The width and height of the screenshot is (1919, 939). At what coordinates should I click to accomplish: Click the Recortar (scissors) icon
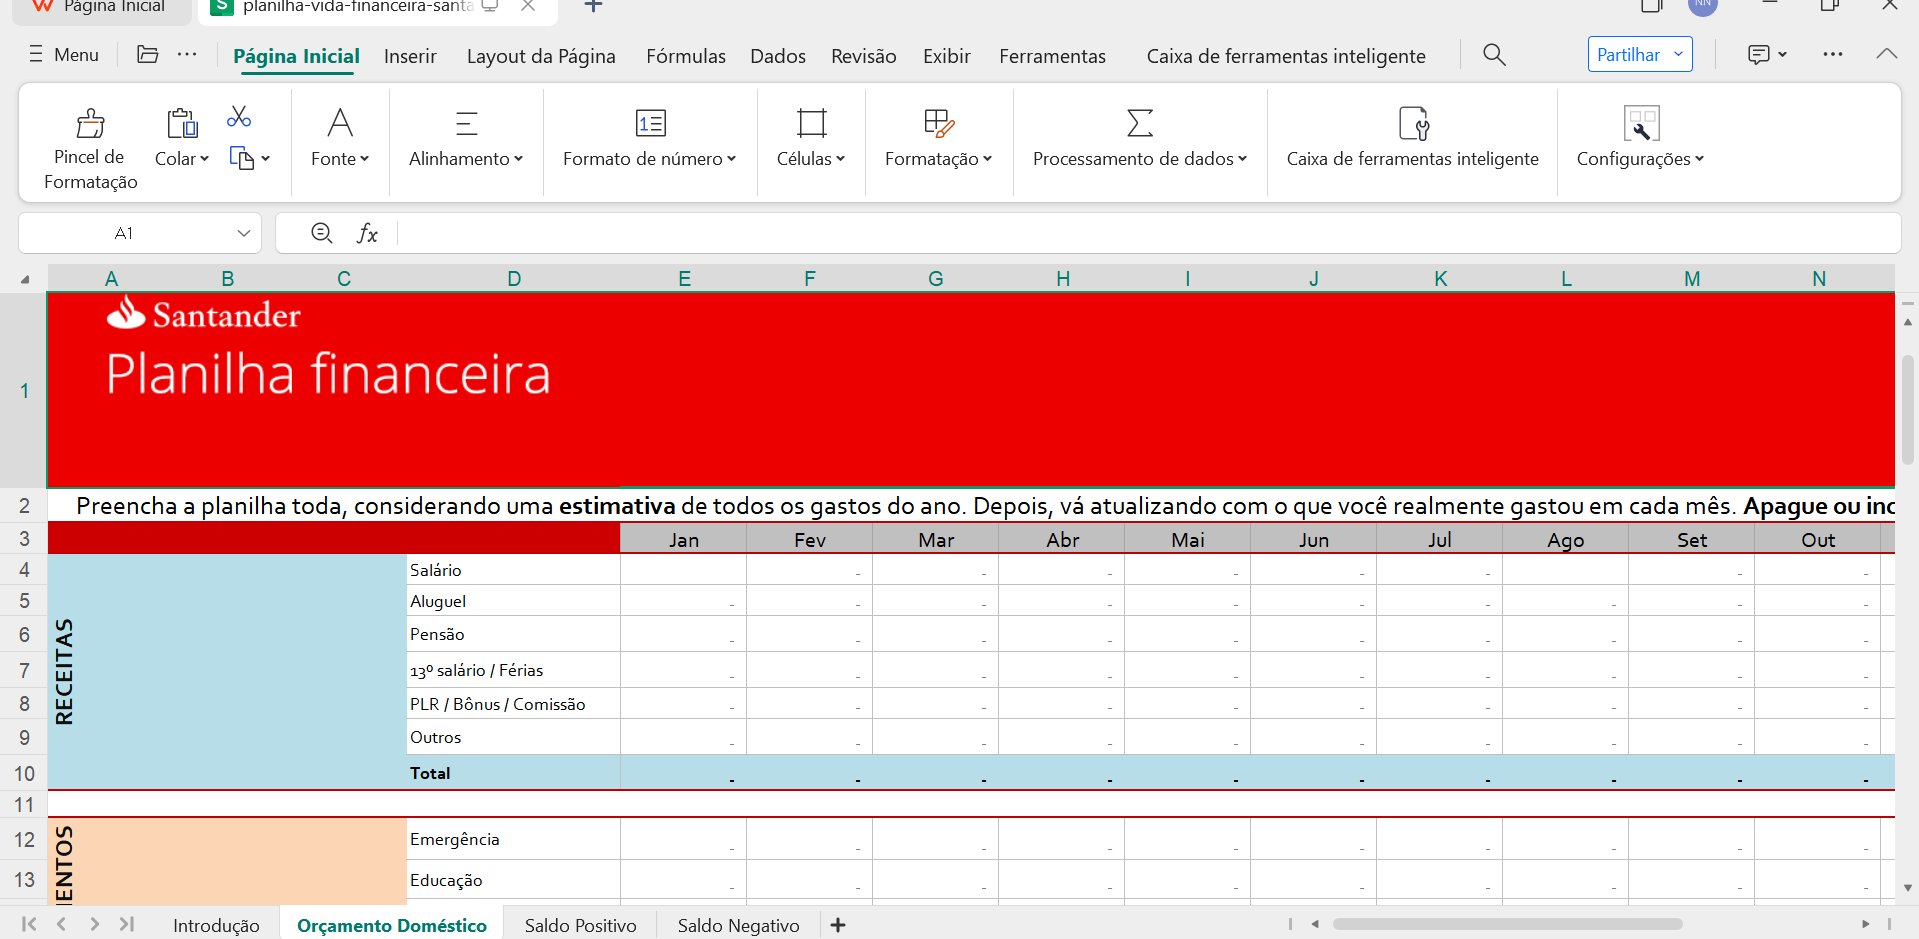(238, 117)
